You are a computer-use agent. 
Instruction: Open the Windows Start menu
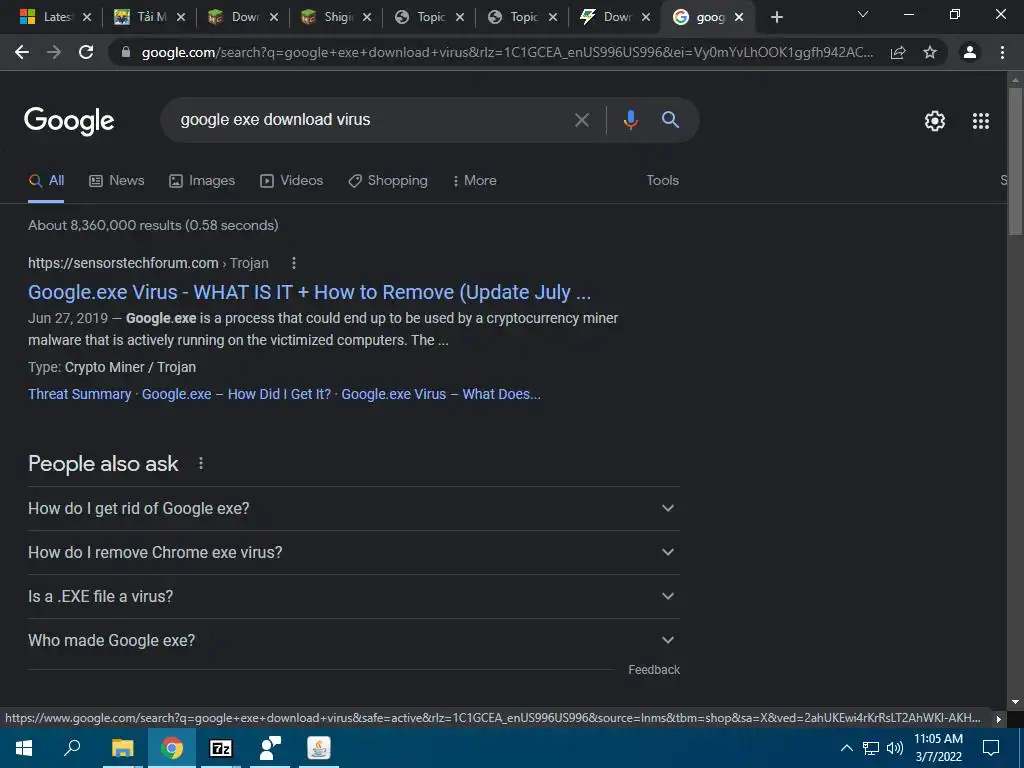(x=24, y=748)
